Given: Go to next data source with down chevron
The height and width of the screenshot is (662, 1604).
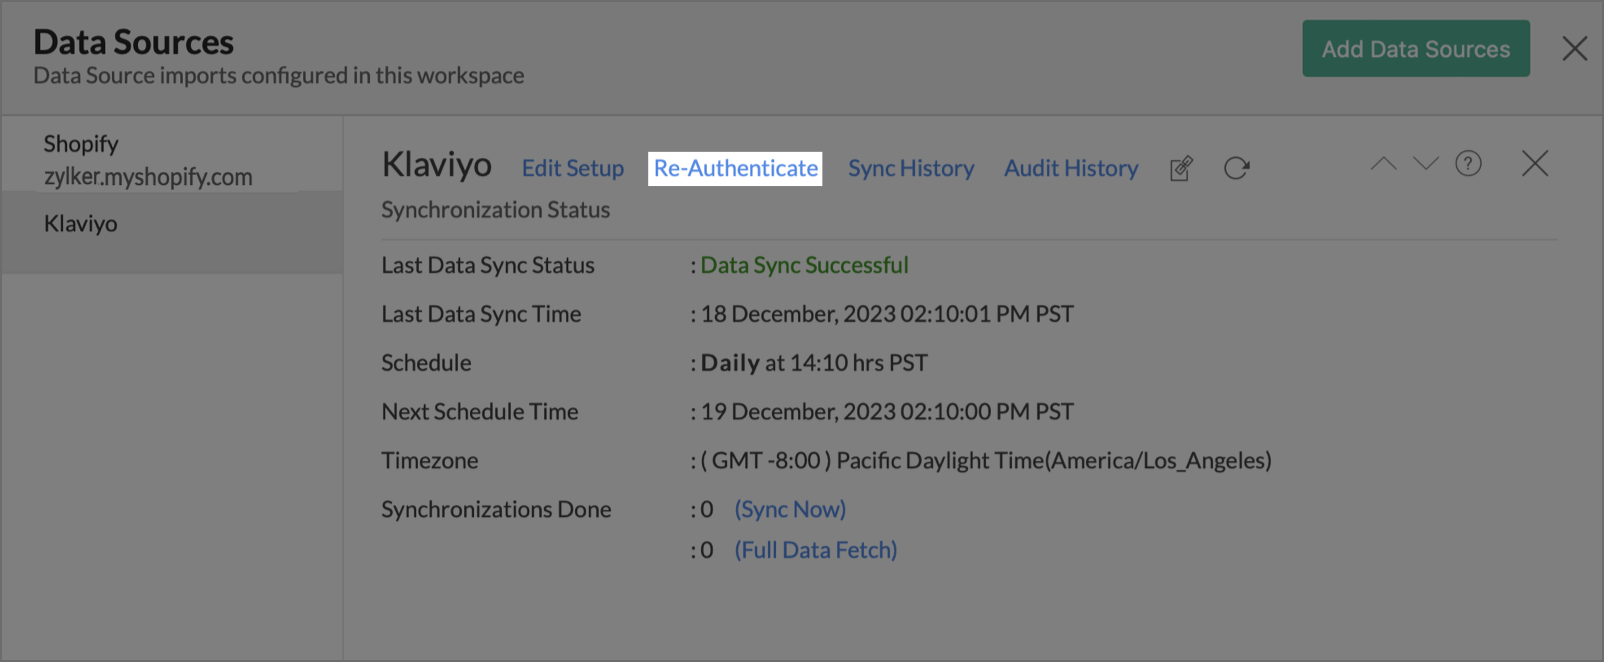Looking at the screenshot, I should click(x=1426, y=164).
